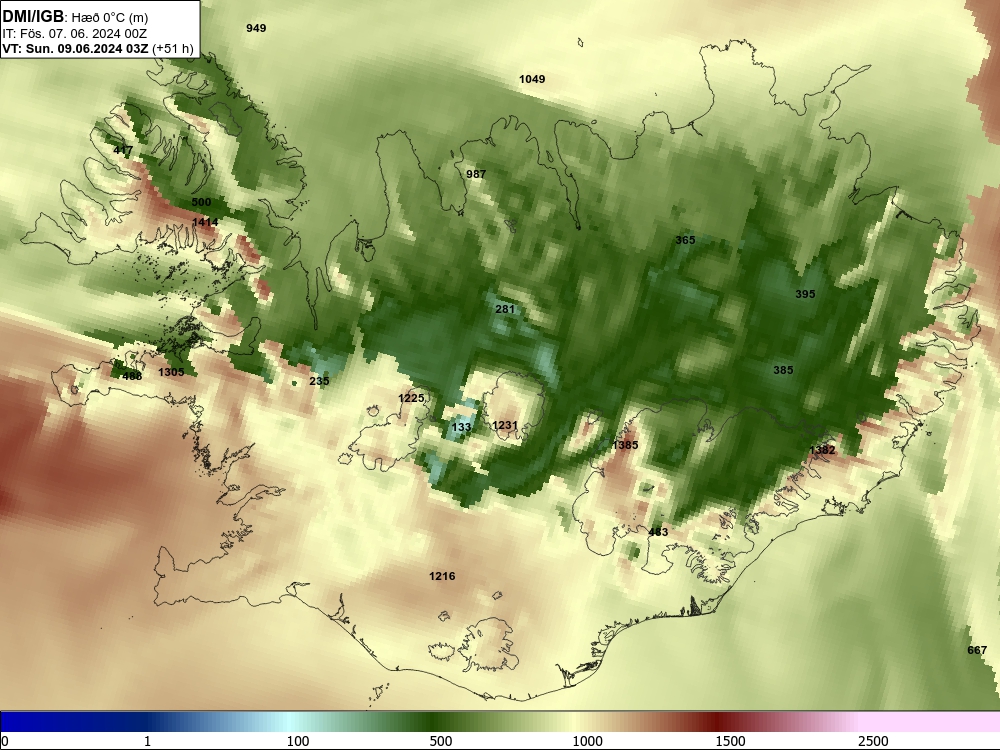
Task: Click the 1 tick on the color scale
Action: 147,741
